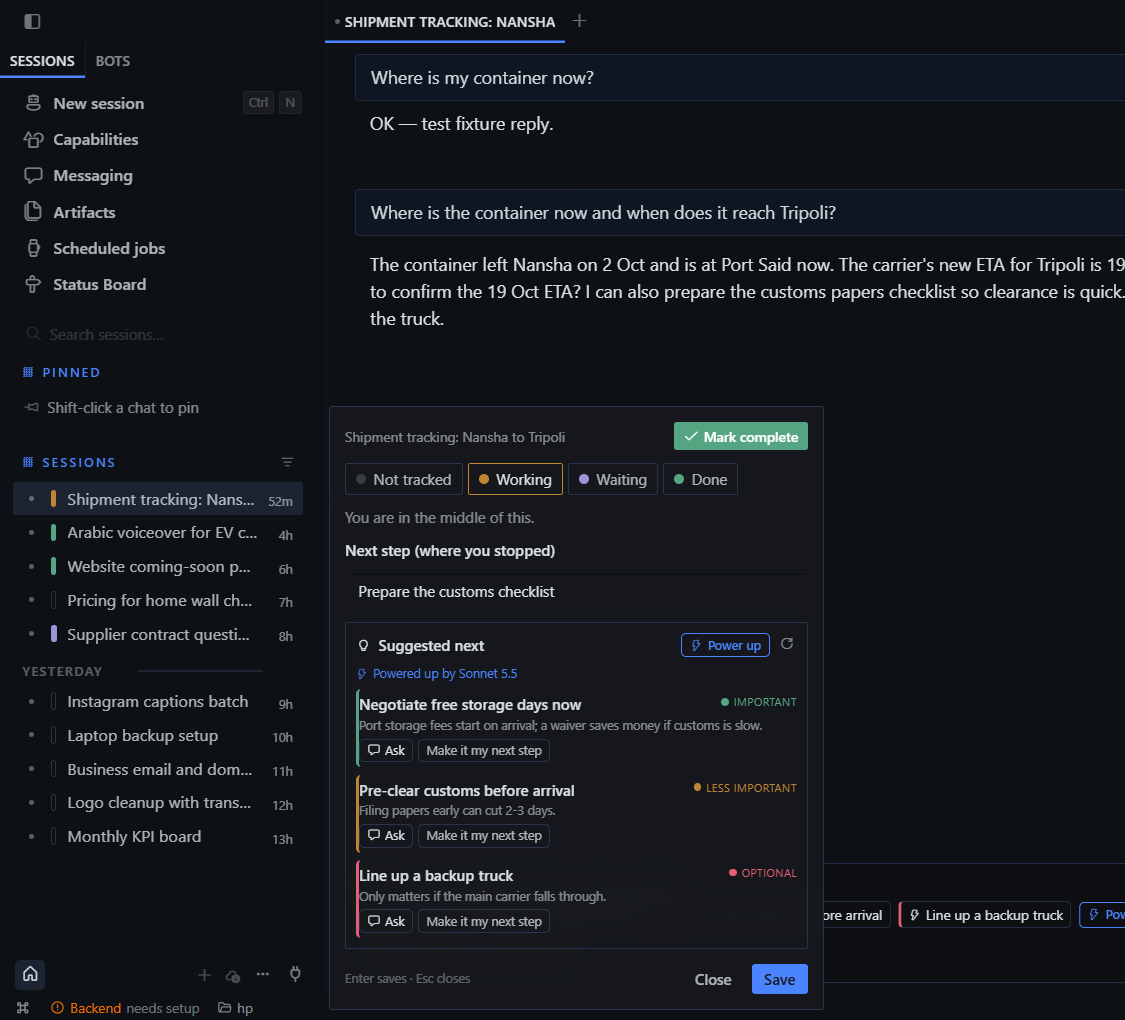The image size is (1125, 1020).
Task: Click Ask under Negotiate free storage days
Action: pyautogui.click(x=386, y=750)
